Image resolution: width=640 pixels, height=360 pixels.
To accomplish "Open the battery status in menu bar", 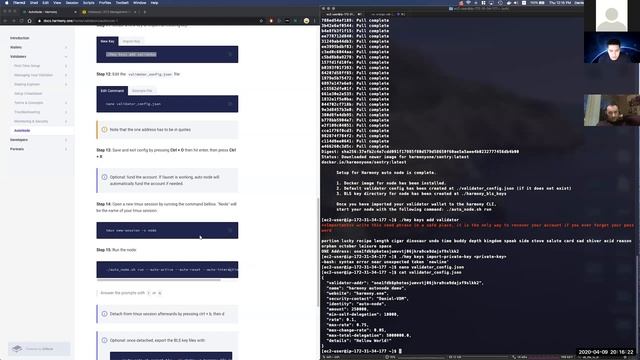I will click(x=538, y=2).
